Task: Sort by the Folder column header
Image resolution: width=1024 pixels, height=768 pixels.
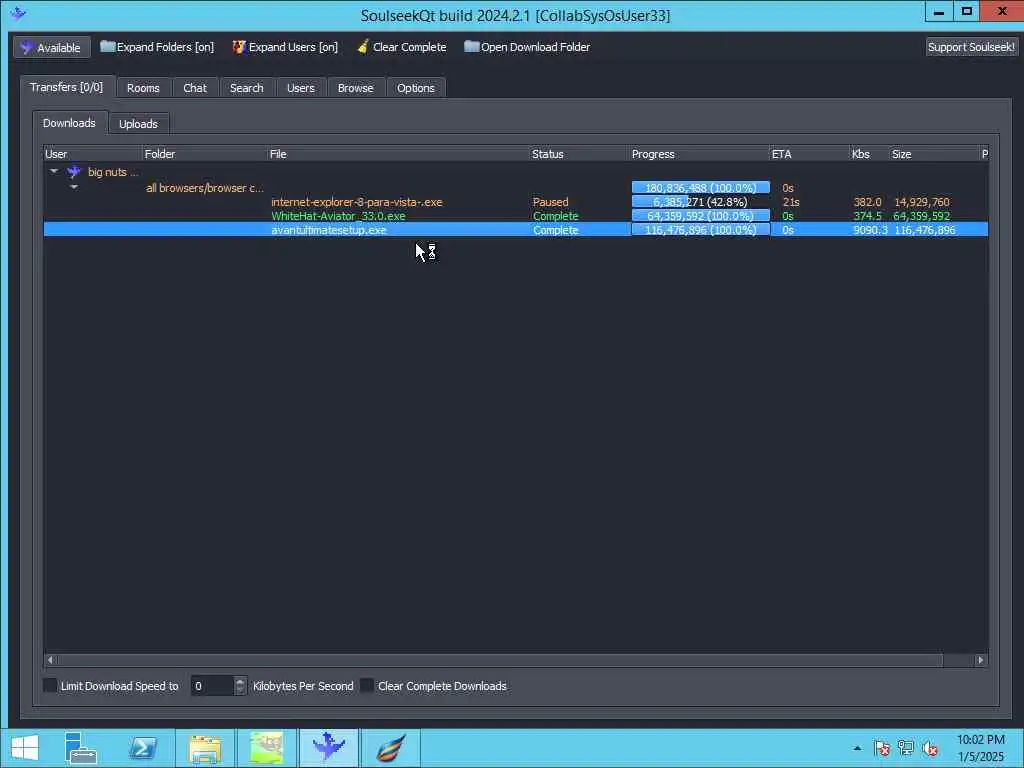Action: pyautogui.click(x=204, y=154)
